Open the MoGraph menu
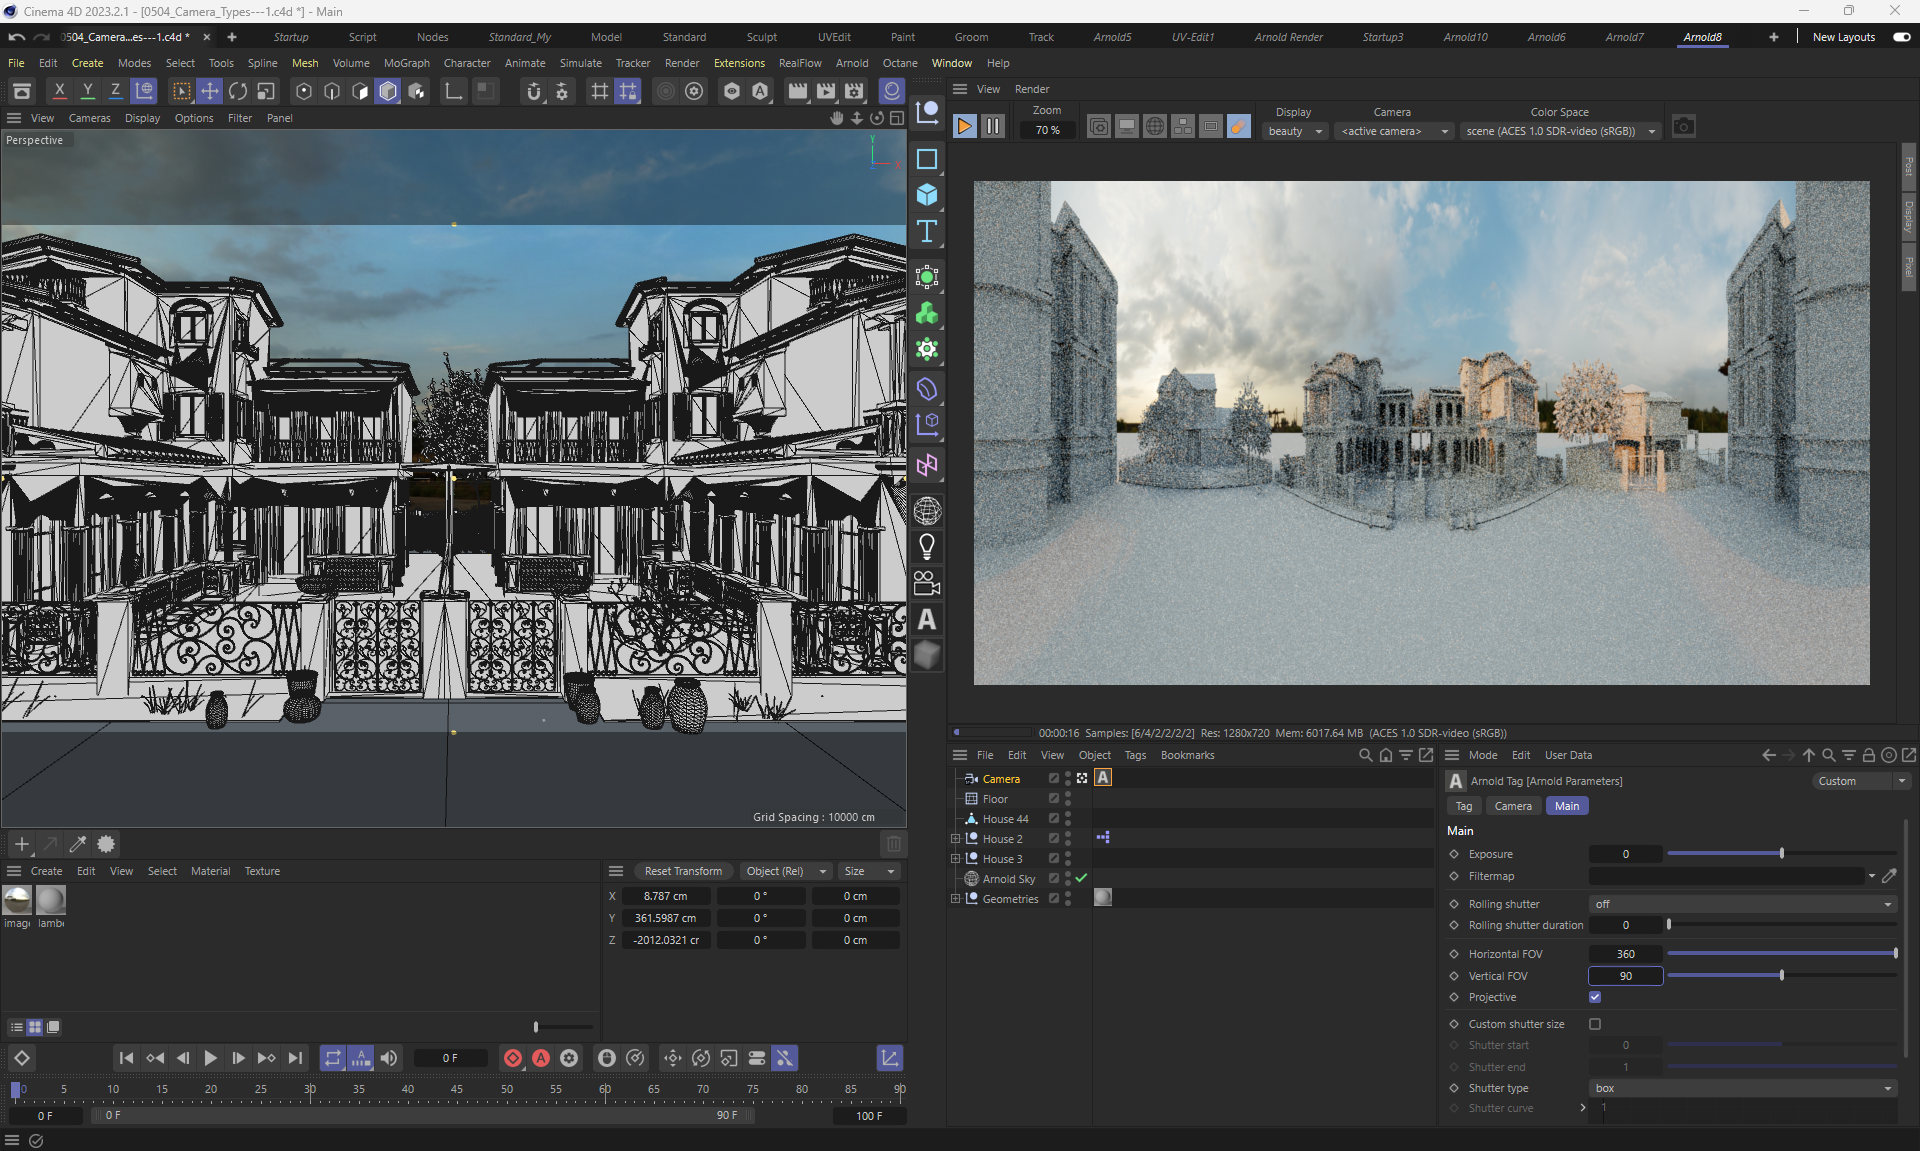1920x1151 pixels. point(406,63)
